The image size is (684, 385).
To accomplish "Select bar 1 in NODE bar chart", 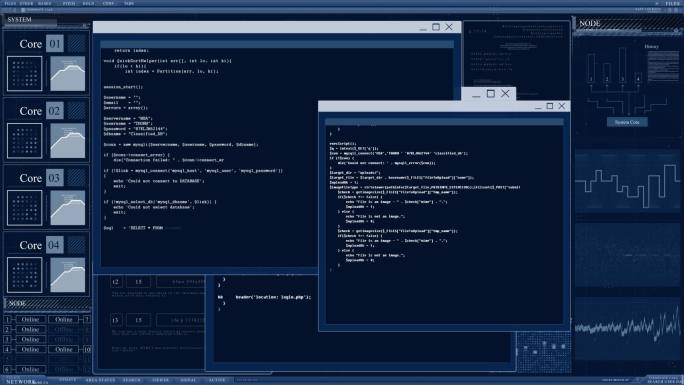I will point(591,68).
